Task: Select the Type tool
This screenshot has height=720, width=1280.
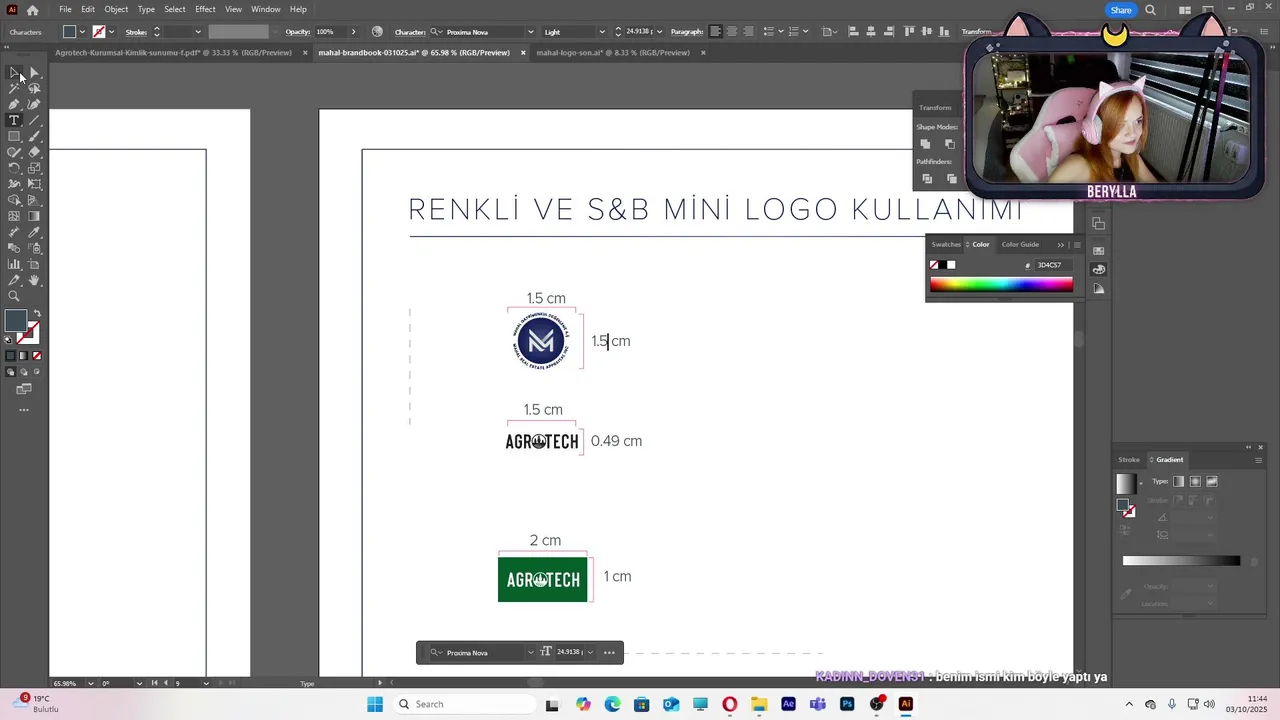Action: click(x=14, y=121)
